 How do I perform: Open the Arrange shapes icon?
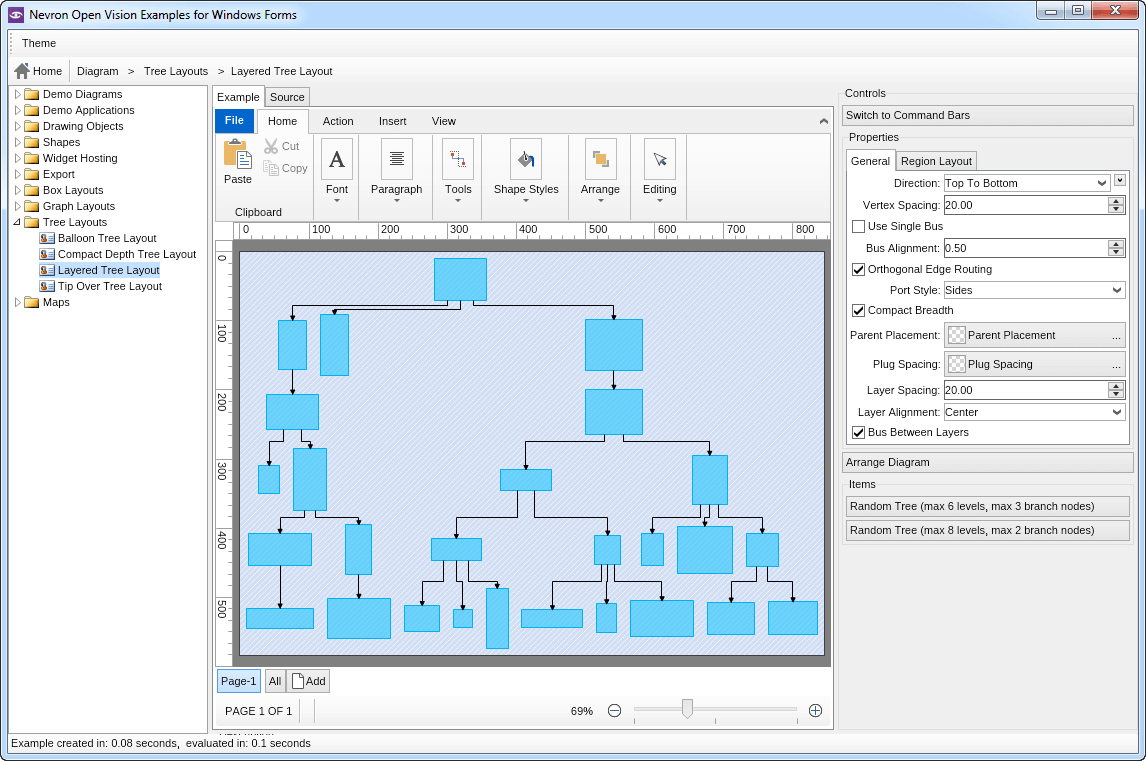coord(600,159)
